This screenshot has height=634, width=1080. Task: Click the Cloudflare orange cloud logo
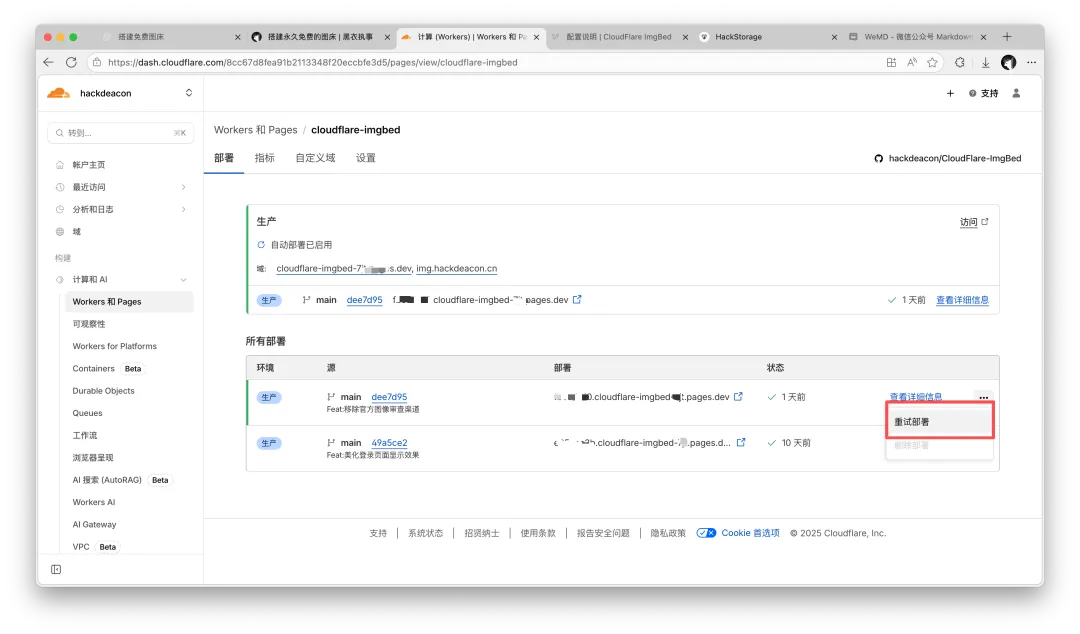click(x=59, y=93)
